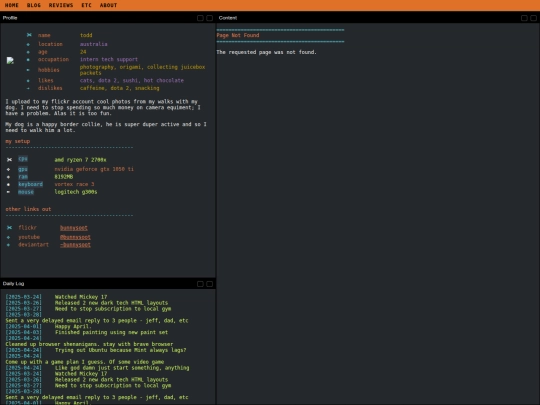The image size is (540, 405).
Task: Click 'amd ryzen 7 2700x' value
Action: [x=80, y=160]
